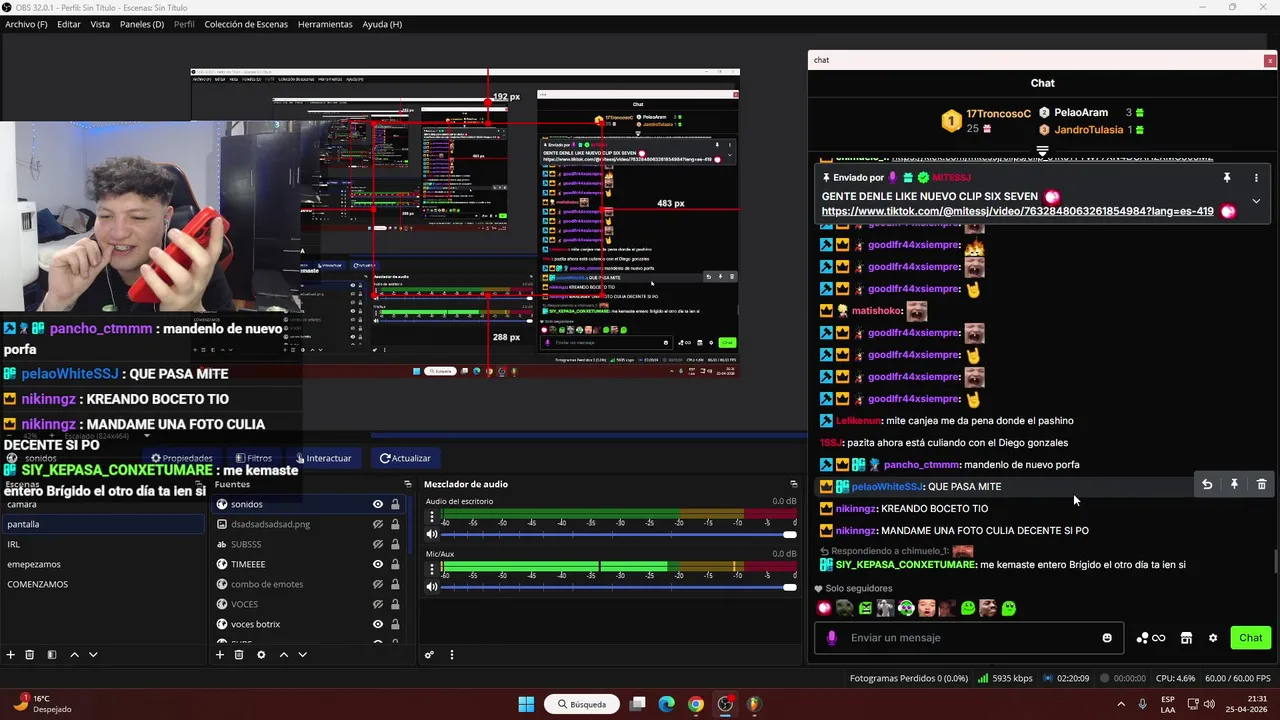The height and width of the screenshot is (720, 1280).
Task: Click the Interactuar button
Action: pos(322,458)
